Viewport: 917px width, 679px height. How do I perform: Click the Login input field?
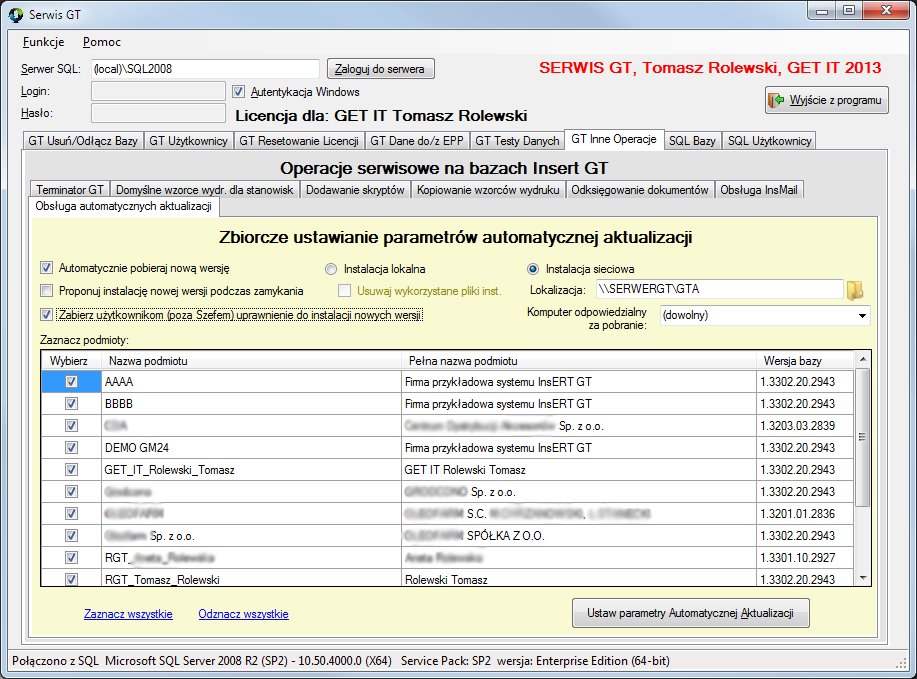(158, 91)
